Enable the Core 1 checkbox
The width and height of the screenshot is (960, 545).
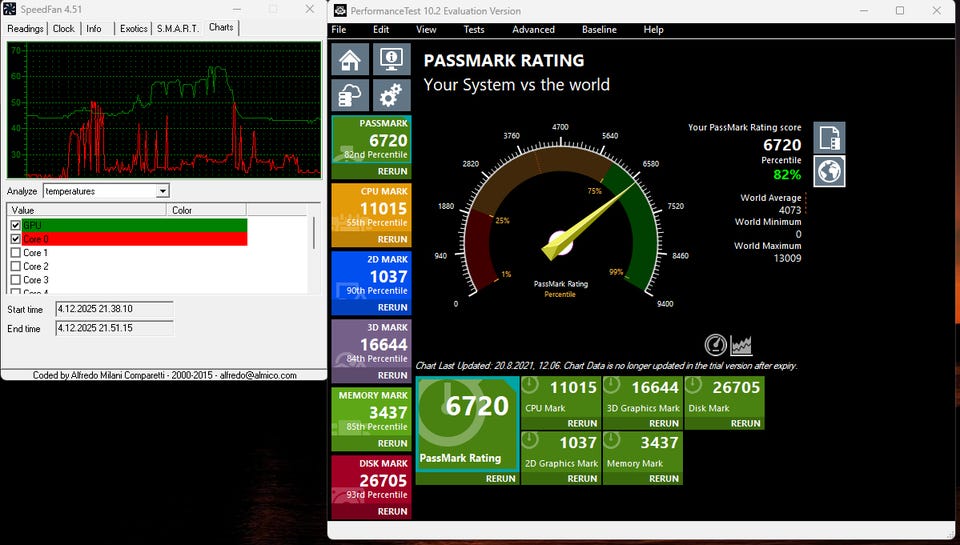point(16,252)
